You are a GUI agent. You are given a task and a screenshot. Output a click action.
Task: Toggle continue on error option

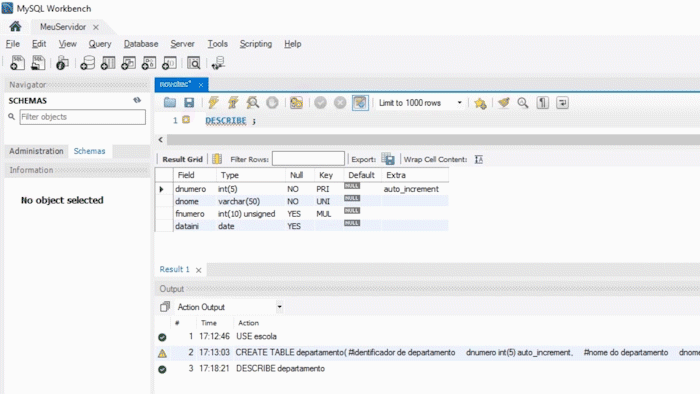click(296, 103)
